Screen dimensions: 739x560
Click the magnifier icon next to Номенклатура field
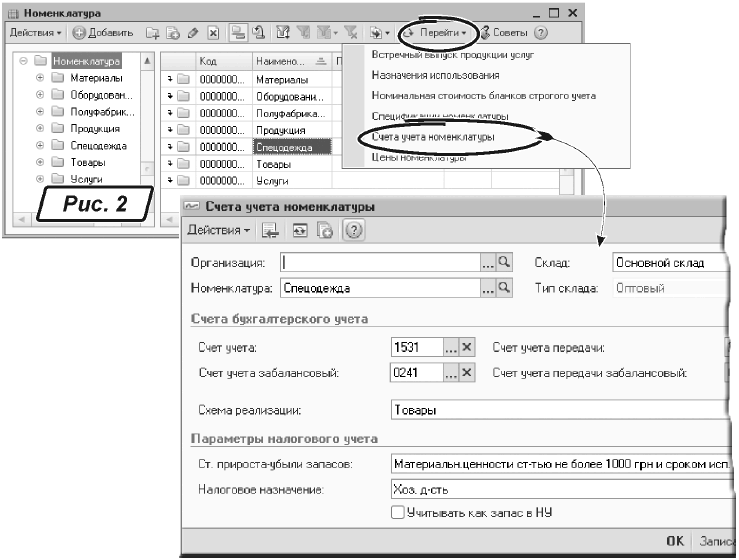504,289
